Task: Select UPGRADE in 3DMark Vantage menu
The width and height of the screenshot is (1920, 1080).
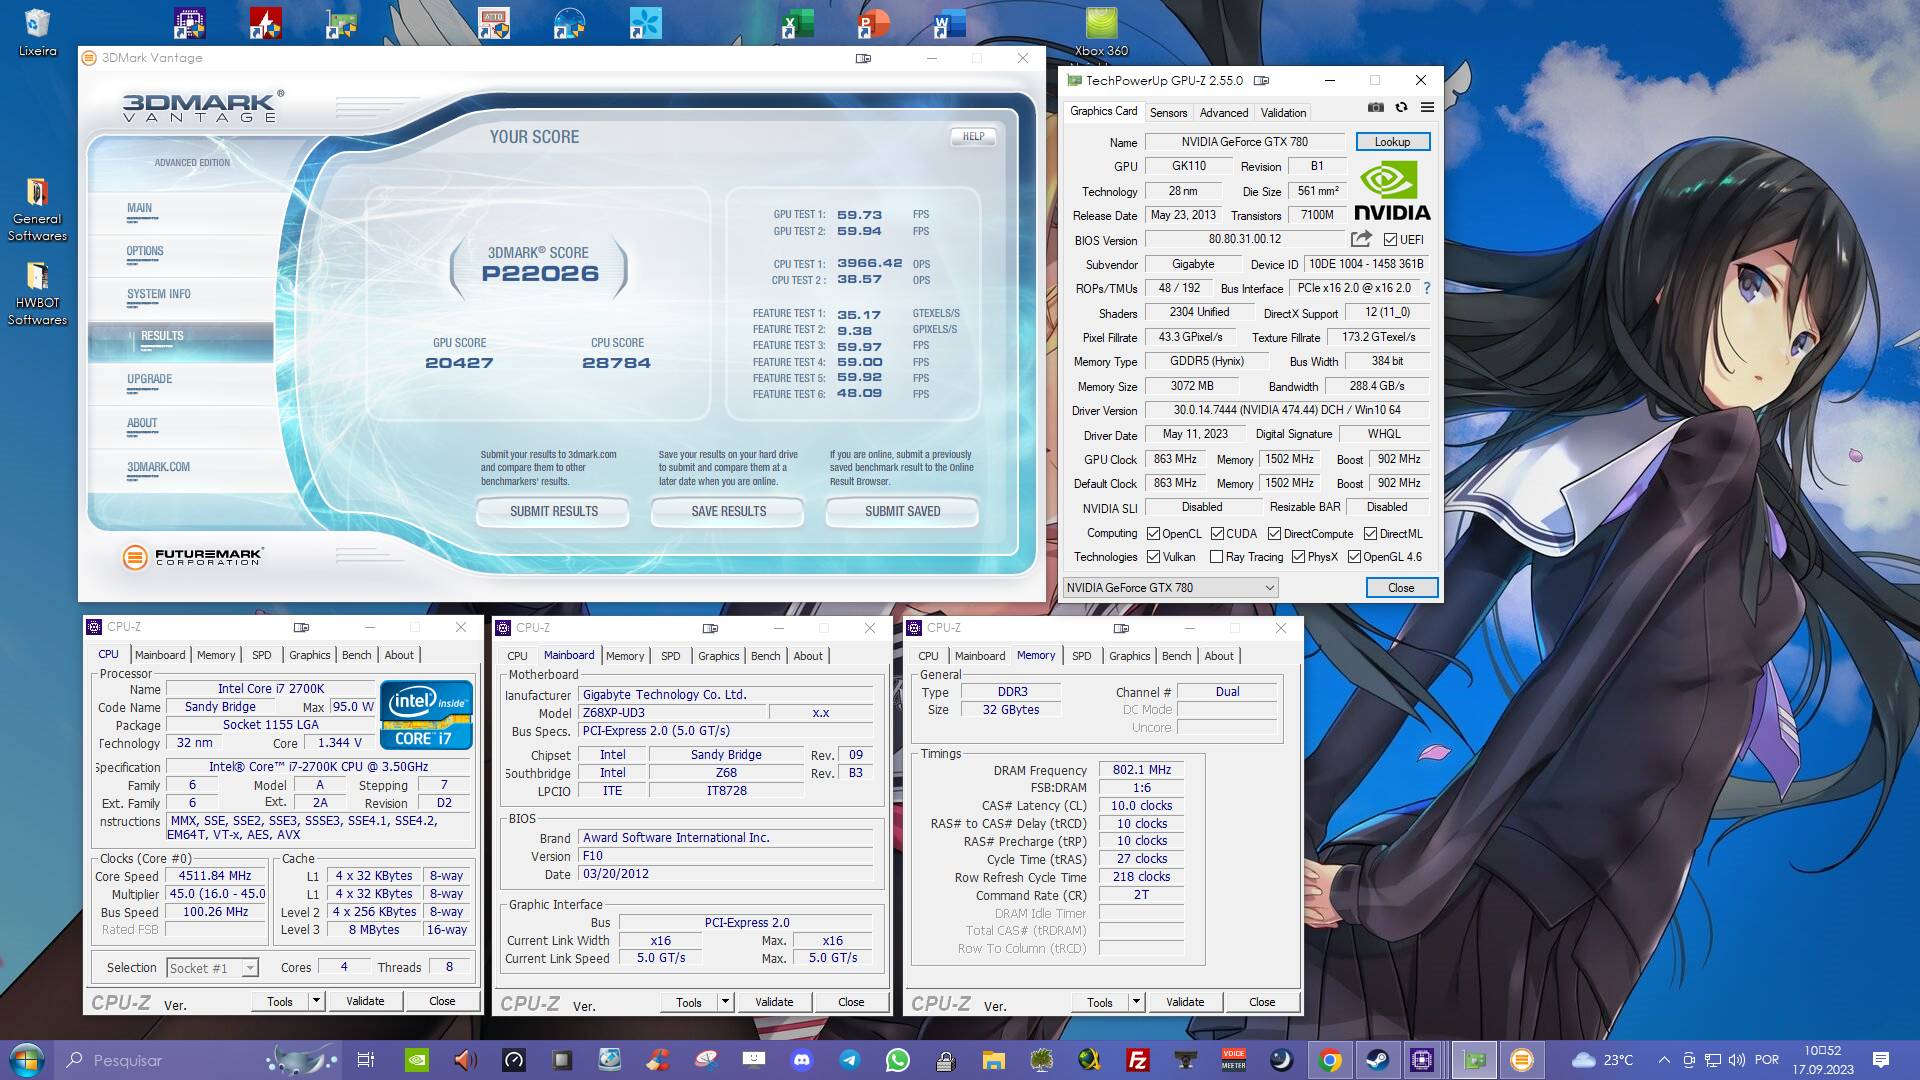Action: tap(149, 380)
